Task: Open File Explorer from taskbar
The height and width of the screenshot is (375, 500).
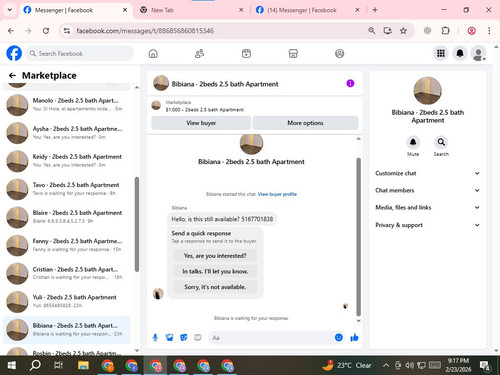Action: pos(83,365)
